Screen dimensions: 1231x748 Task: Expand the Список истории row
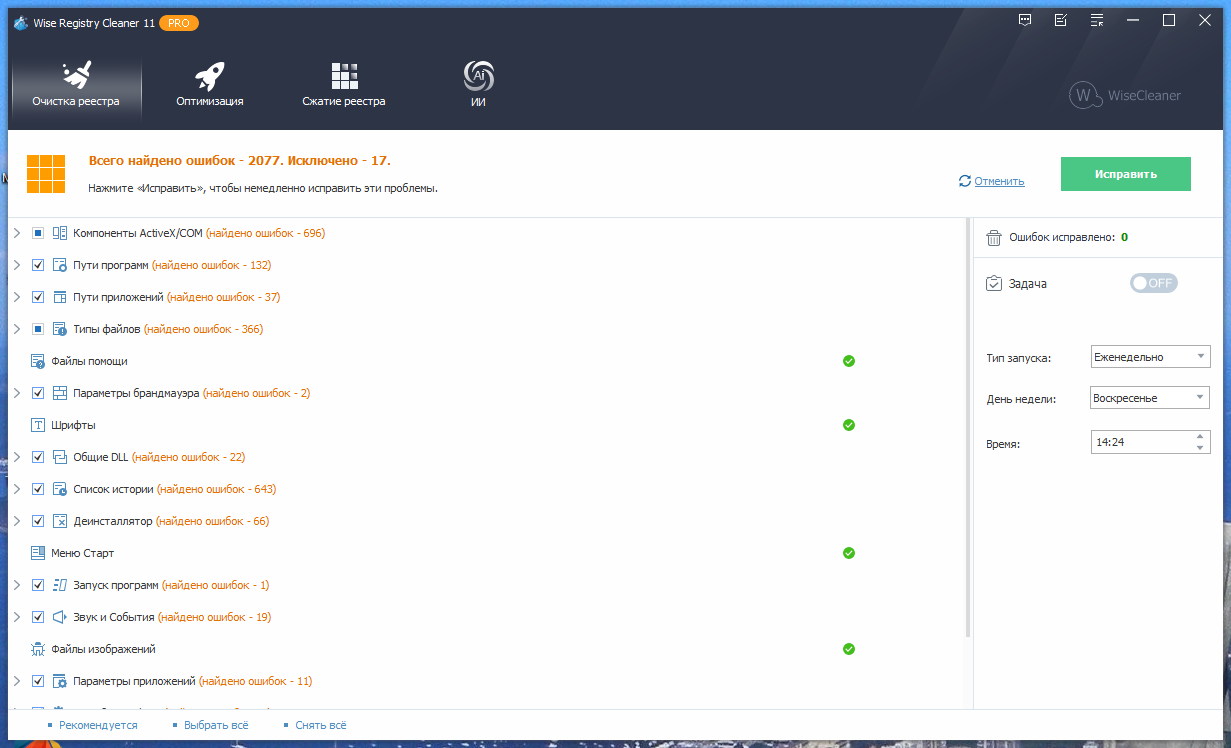click(16, 489)
